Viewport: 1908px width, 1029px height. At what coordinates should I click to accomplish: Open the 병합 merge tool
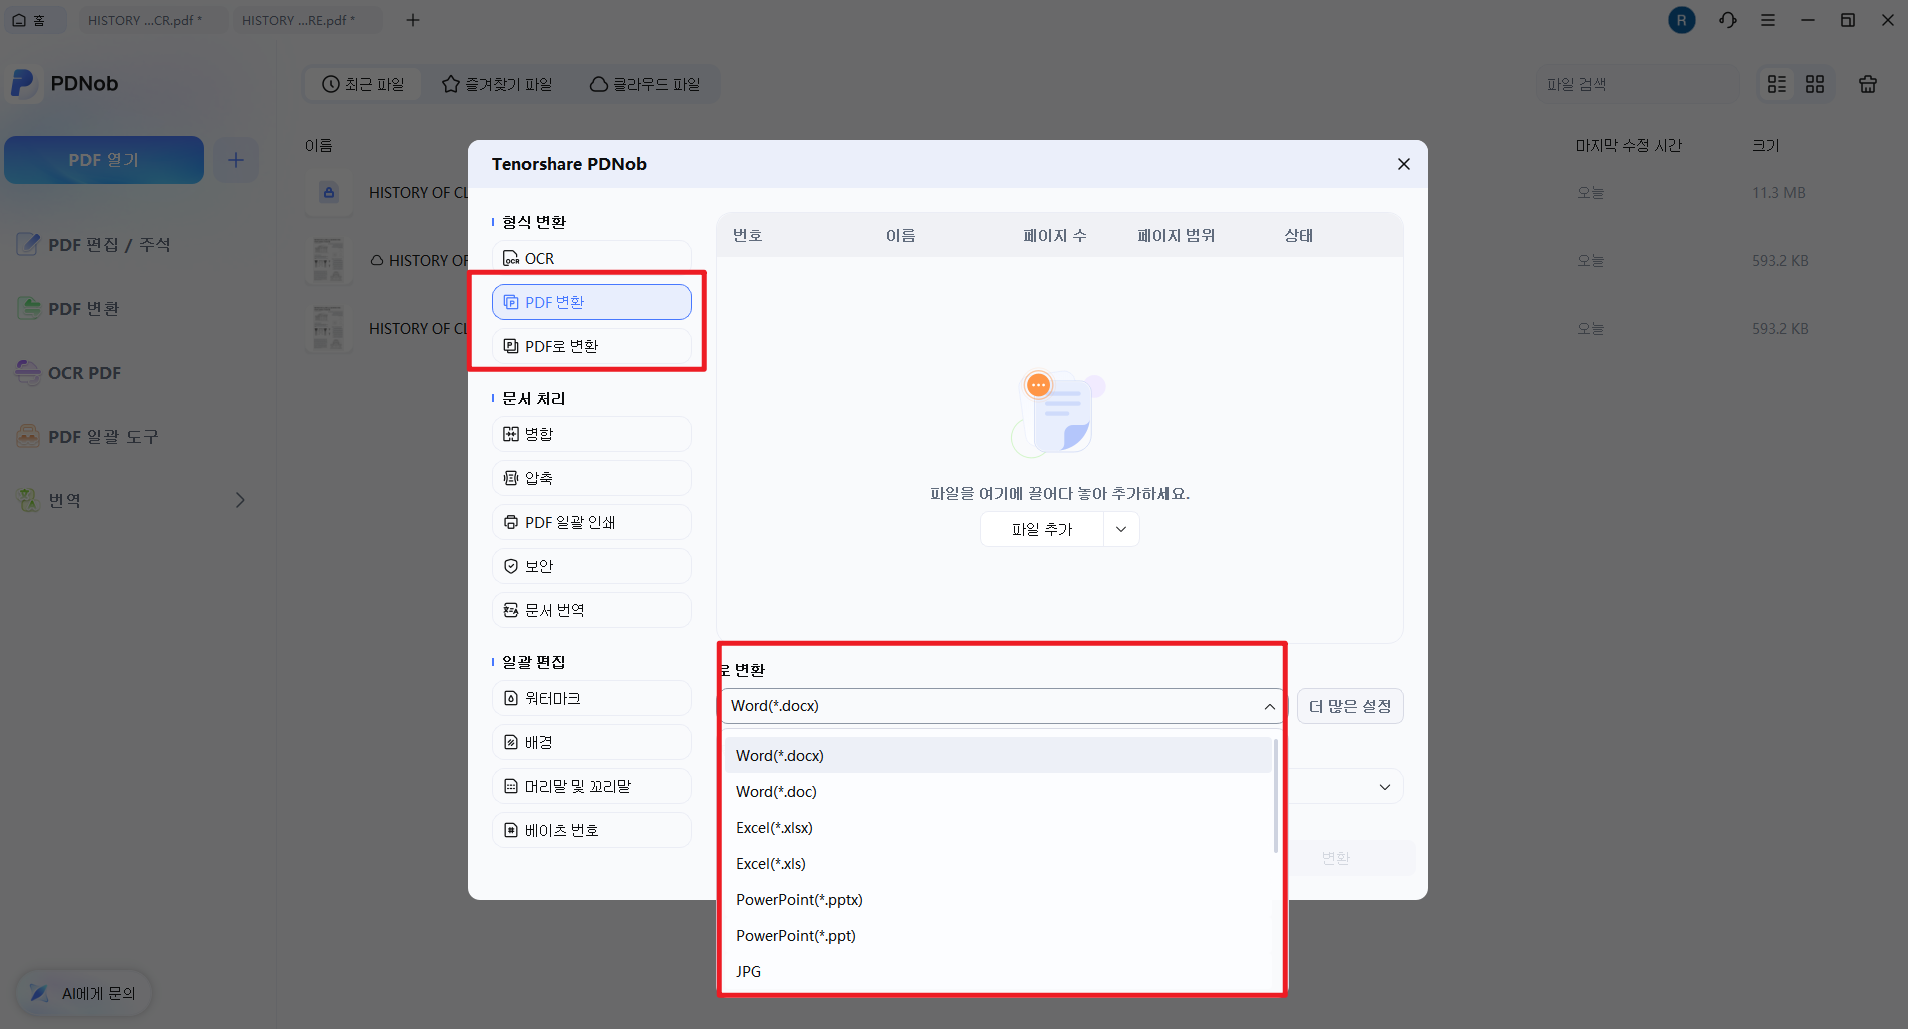(591, 434)
